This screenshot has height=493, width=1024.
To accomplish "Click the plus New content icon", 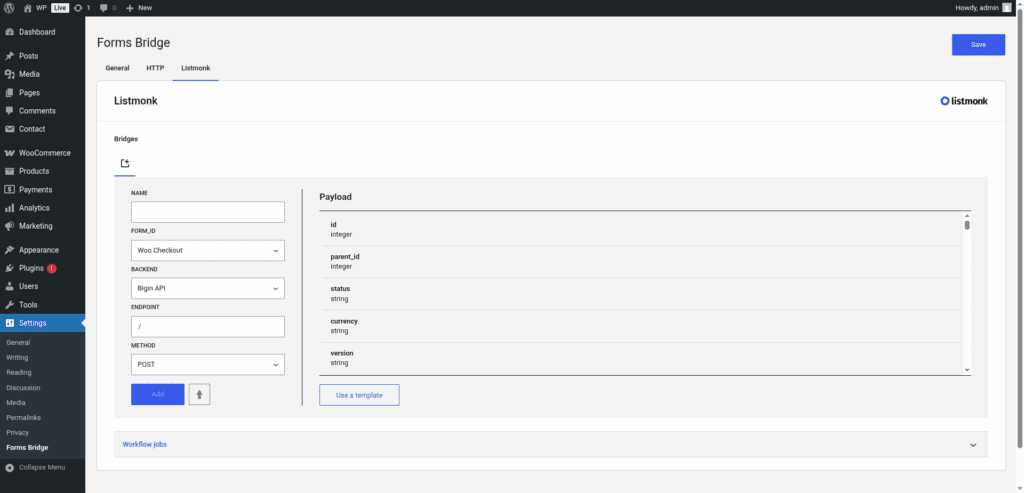I will point(129,8).
